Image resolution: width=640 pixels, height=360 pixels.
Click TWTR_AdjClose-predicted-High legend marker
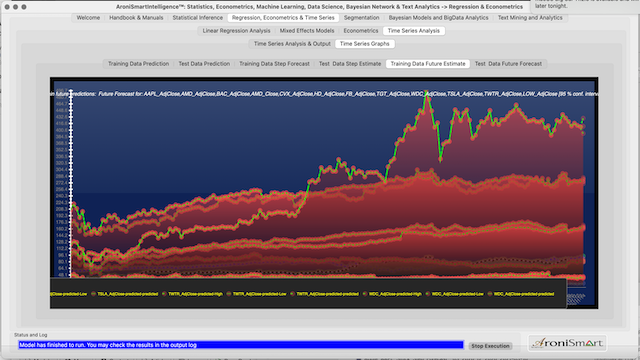tap(164, 294)
